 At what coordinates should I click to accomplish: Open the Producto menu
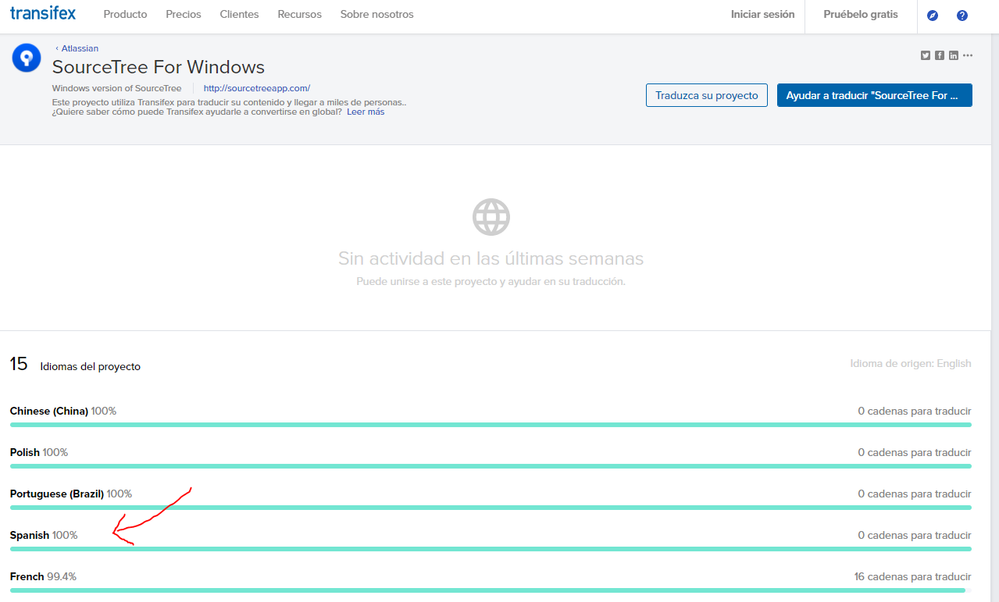click(126, 14)
